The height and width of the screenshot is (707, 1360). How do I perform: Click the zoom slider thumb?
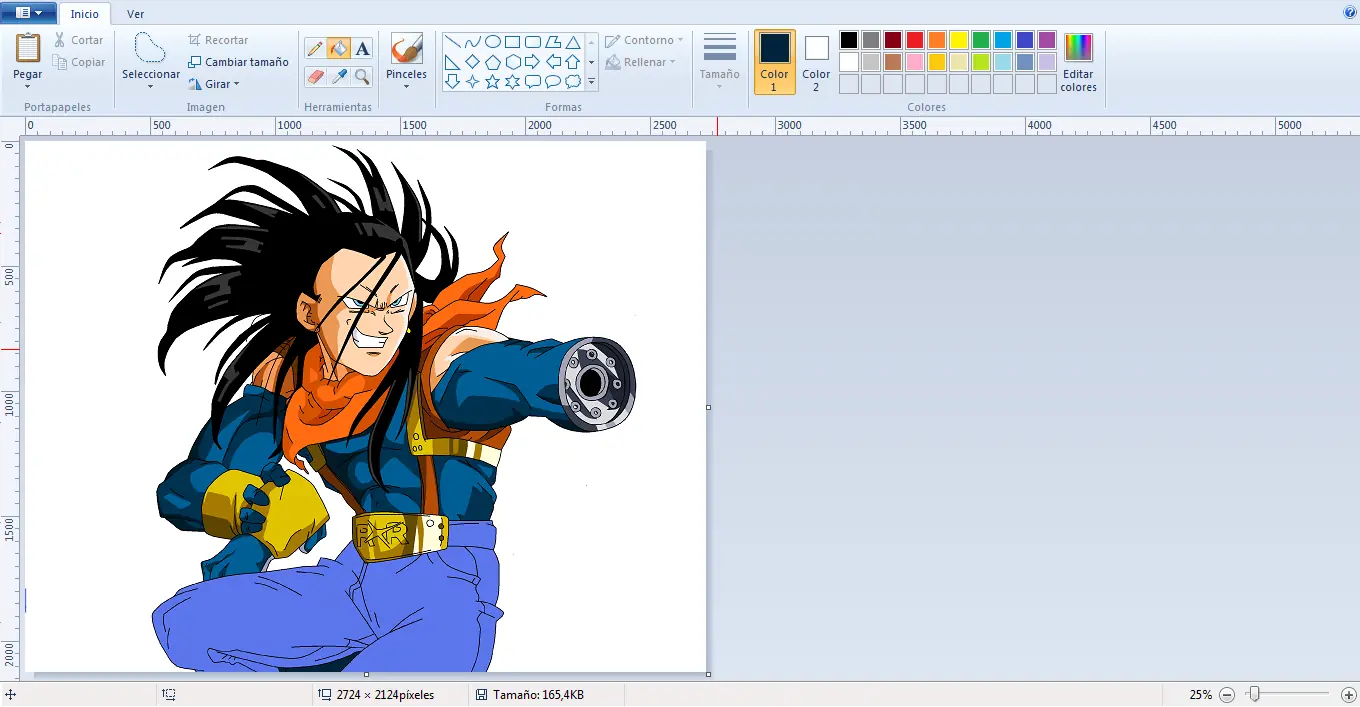(x=1253, y=694)
